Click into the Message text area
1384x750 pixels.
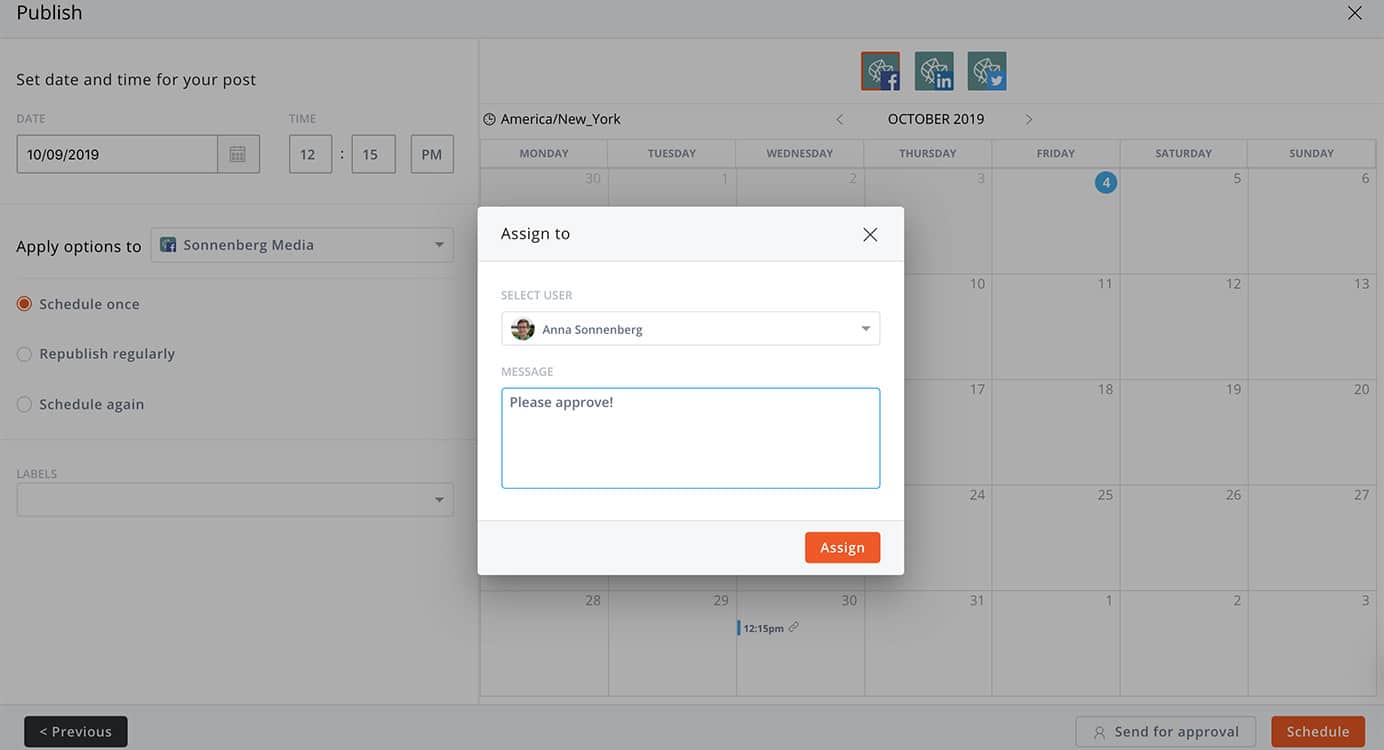tap(691, 438)
